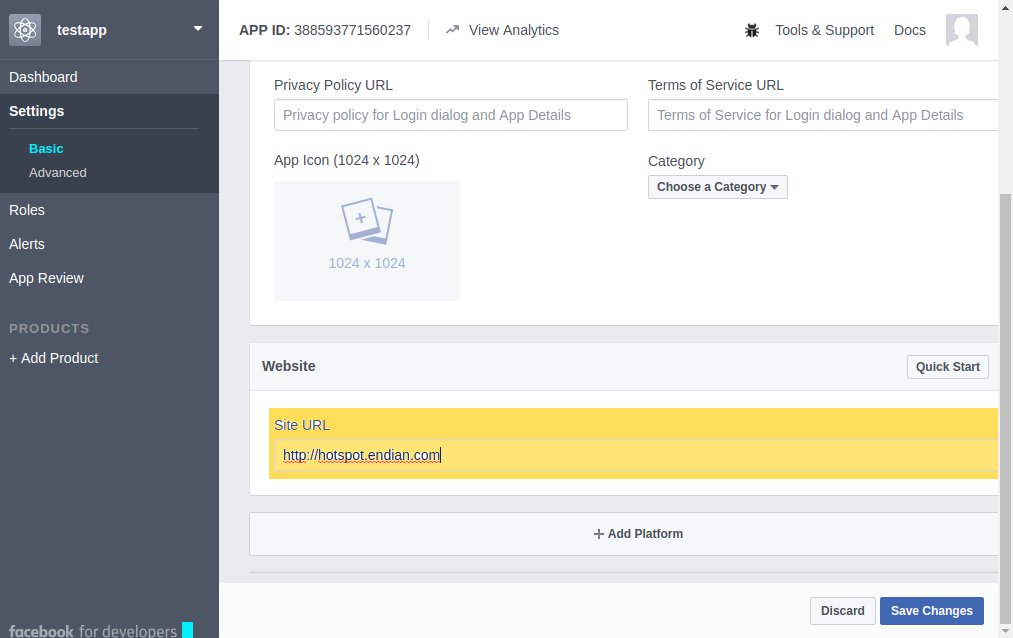
Task: Click the facebook for developers logo
Action: tap(92, 630)
